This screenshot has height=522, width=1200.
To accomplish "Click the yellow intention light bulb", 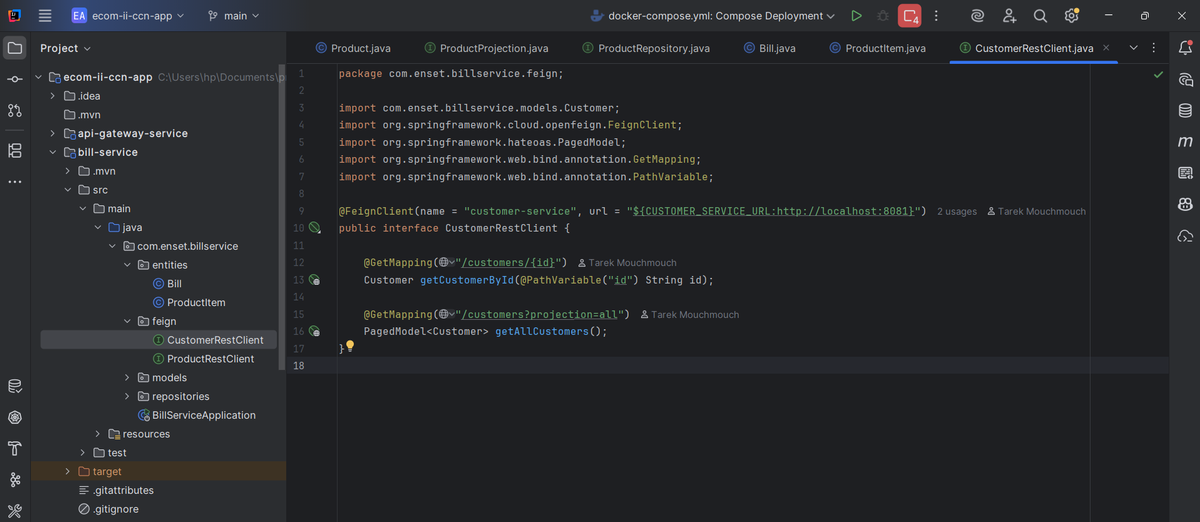I will coord(350,347).
